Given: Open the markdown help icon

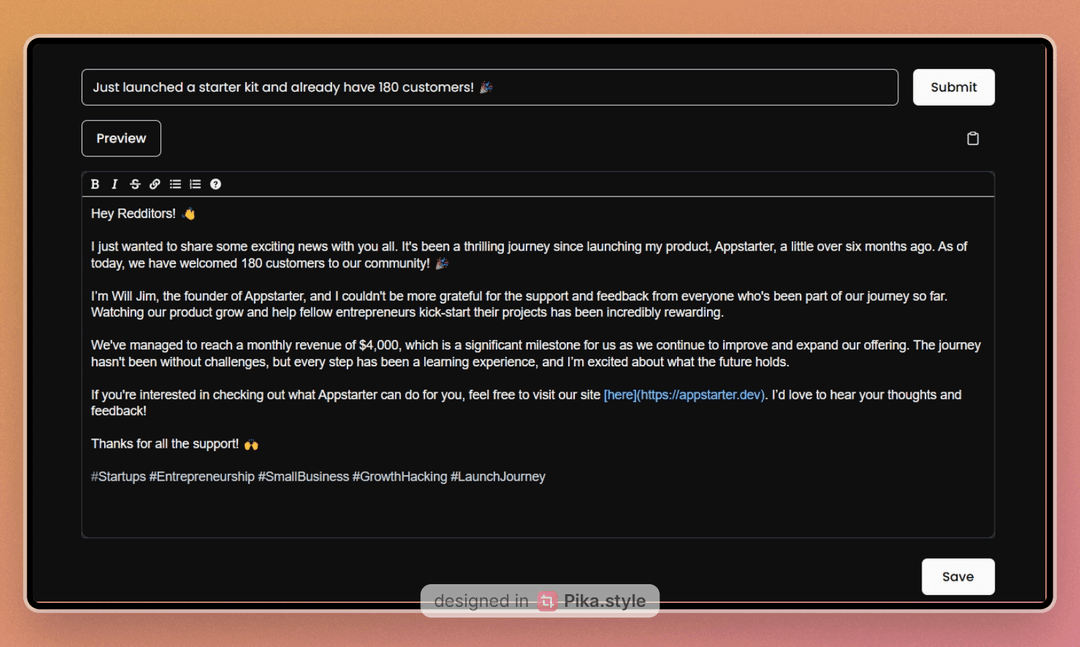Looking at the screenshot, I should [x=216, y=184].
